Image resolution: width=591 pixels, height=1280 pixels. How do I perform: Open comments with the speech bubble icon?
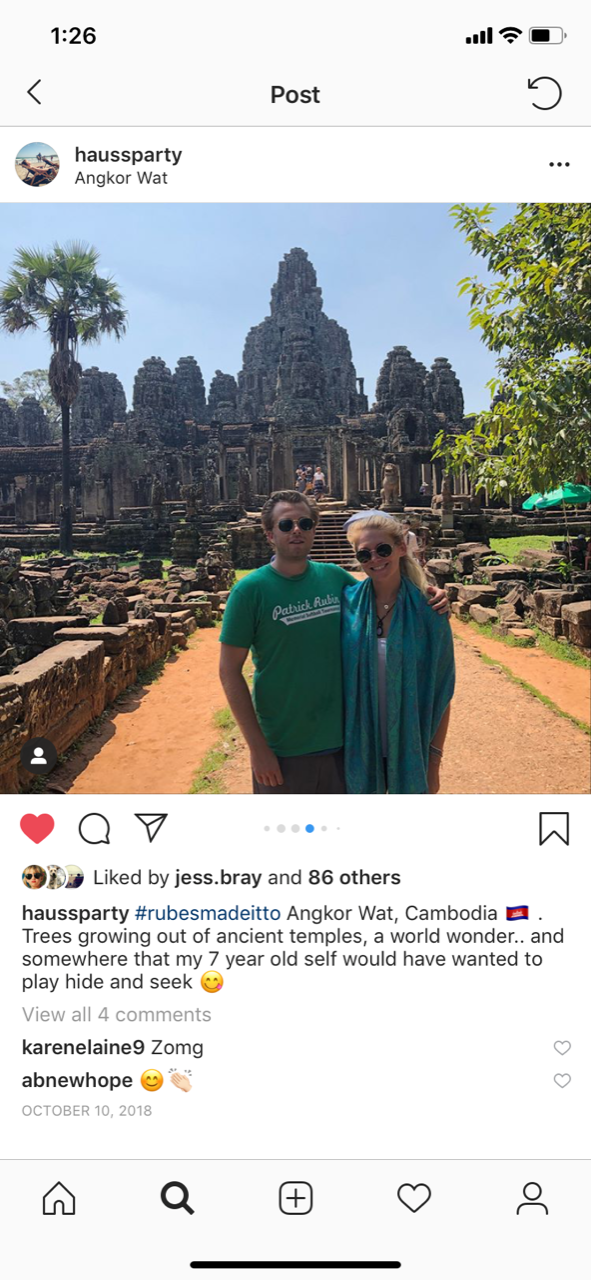point(94,828)
